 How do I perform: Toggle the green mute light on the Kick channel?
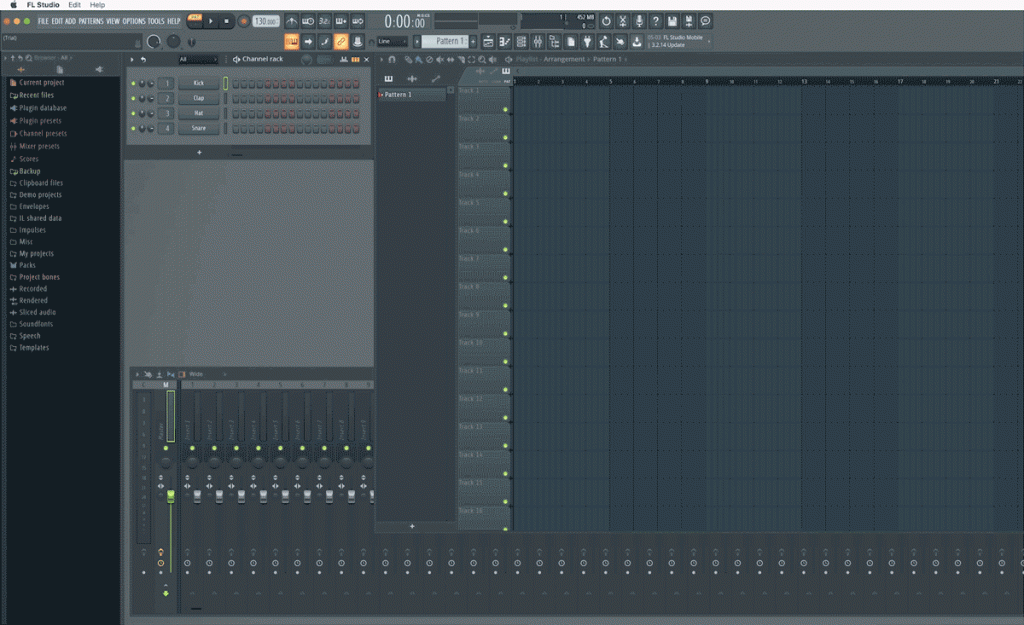click(x=132, y=83)
